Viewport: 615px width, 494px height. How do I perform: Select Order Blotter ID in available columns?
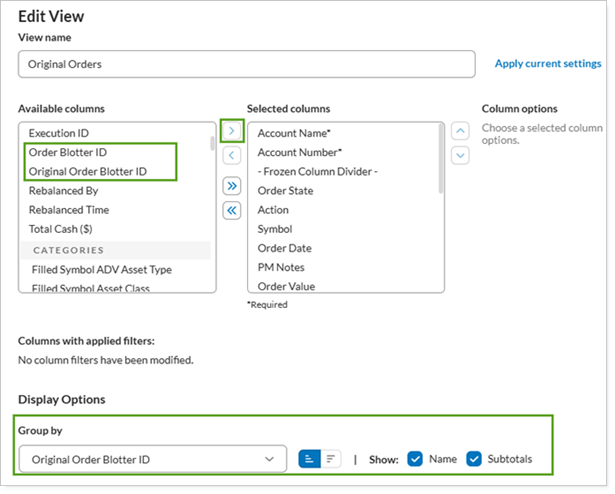click(69, 152)
